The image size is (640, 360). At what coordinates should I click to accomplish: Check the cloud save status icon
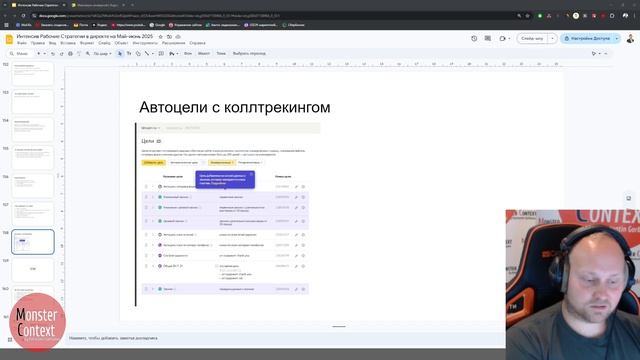click(x=178, y=37)
